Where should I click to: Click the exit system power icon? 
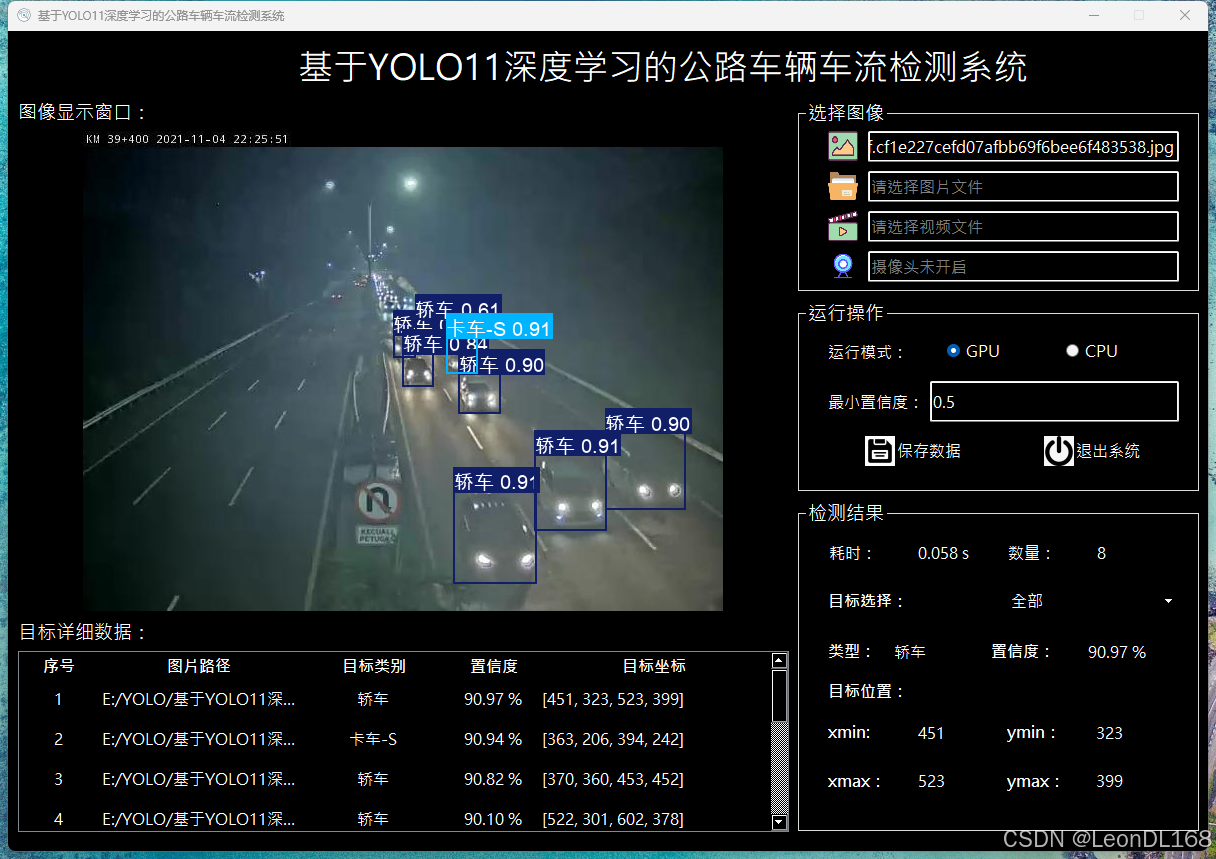click(x=1058, y=451)
